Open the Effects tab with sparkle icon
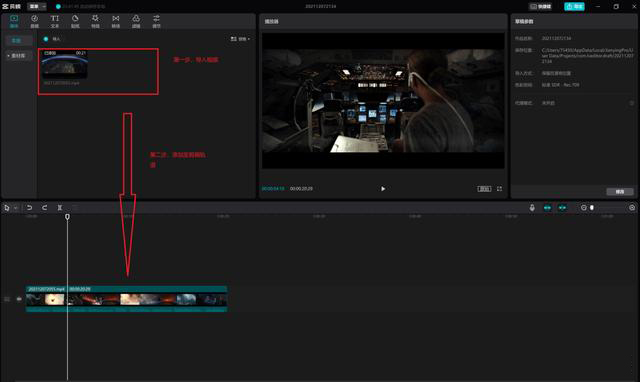This screenshot has width=640, height=382. (x=95, y=21)
